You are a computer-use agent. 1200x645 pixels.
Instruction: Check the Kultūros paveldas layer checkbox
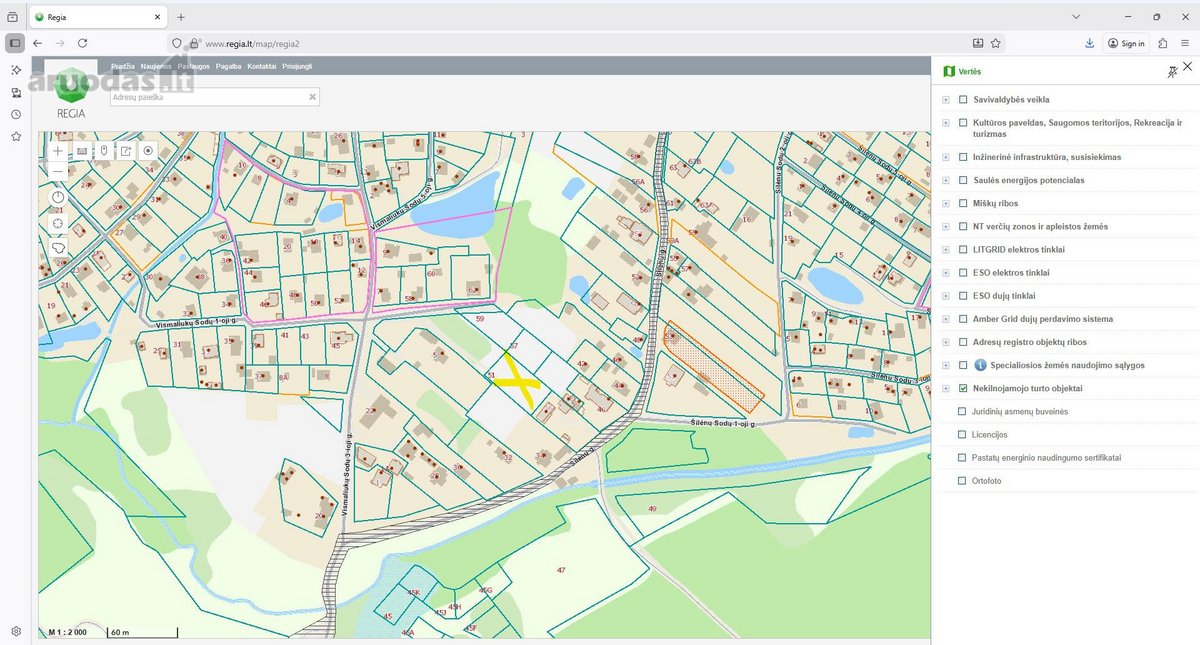963,122
